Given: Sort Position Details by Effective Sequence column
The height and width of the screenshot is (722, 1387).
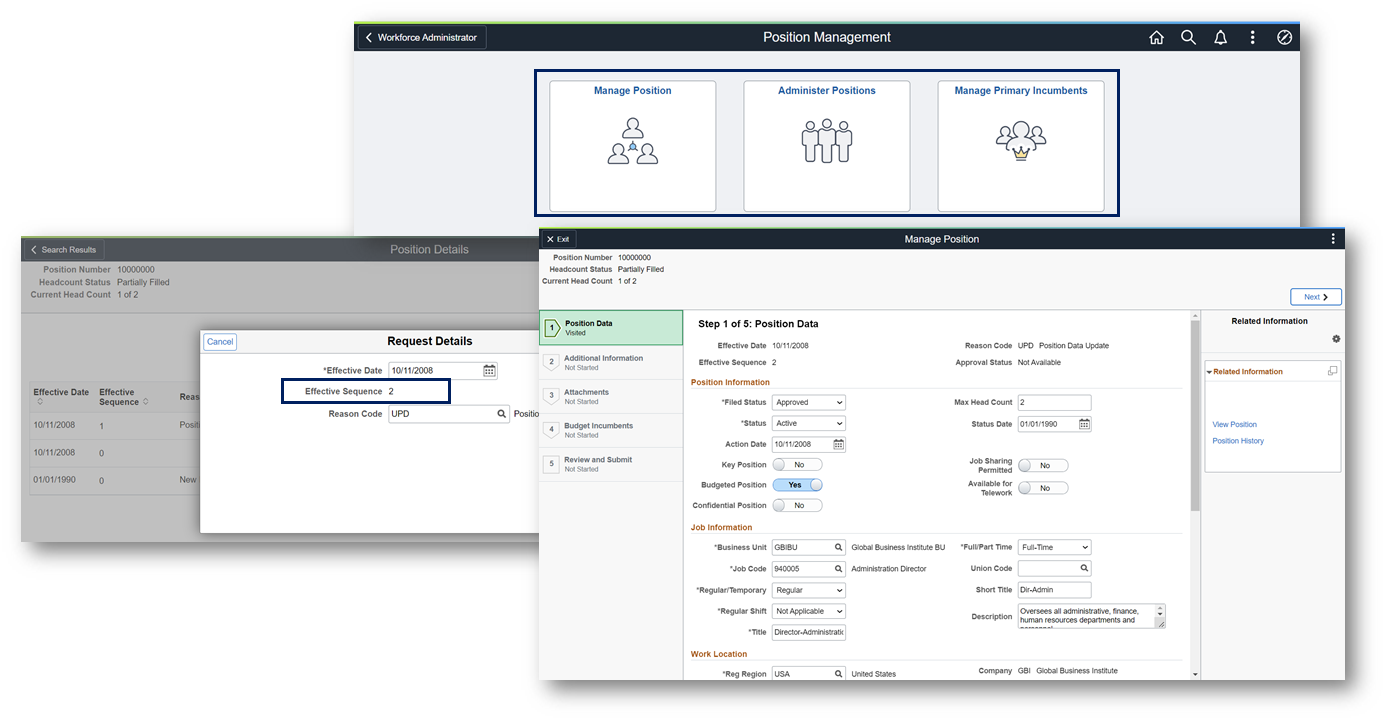Looking at the screenshot, I should click(x=122, y=397).
